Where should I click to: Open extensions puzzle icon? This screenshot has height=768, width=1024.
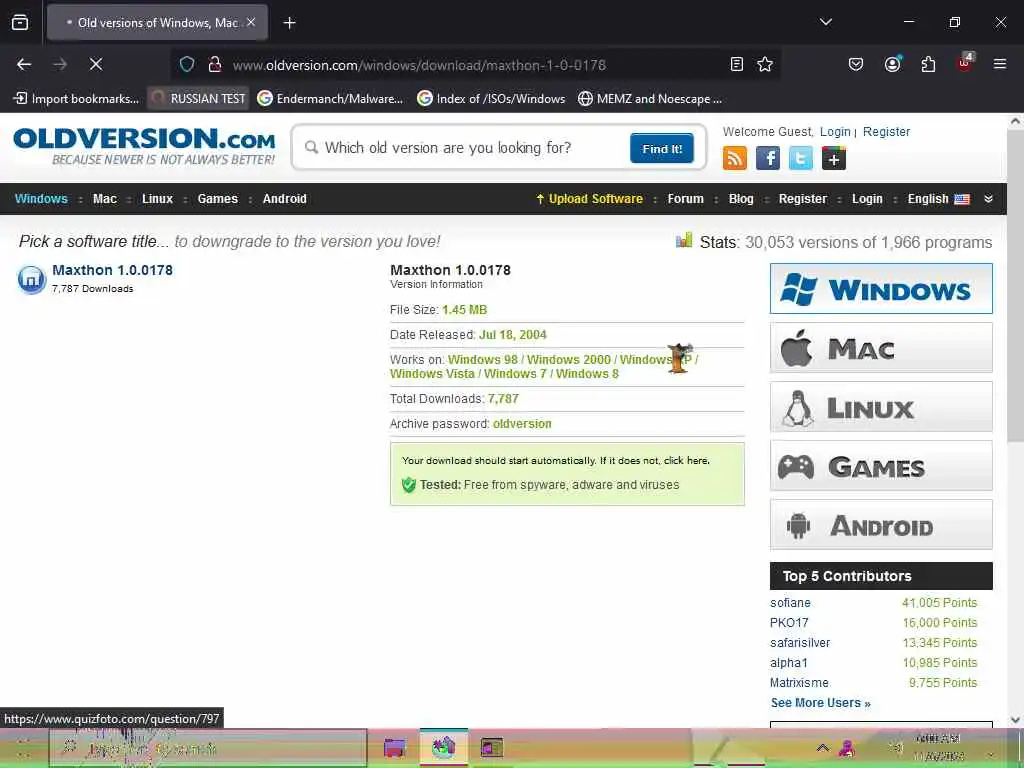pyautogui.click(x=928, y=64)
